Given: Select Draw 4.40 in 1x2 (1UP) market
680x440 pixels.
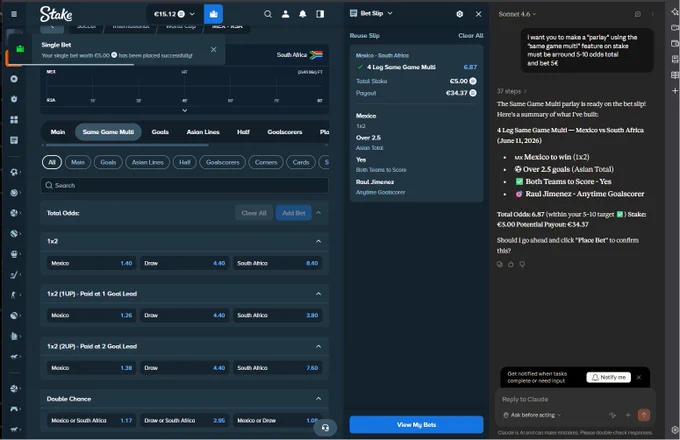Looking at the screenshot, I should [184, 315].
